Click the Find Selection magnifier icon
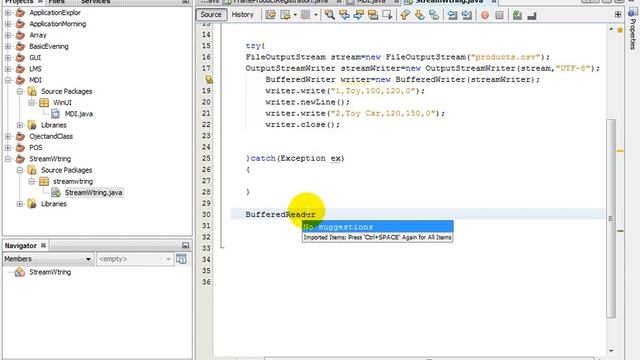640x360 pixels. tap(329, 15)
